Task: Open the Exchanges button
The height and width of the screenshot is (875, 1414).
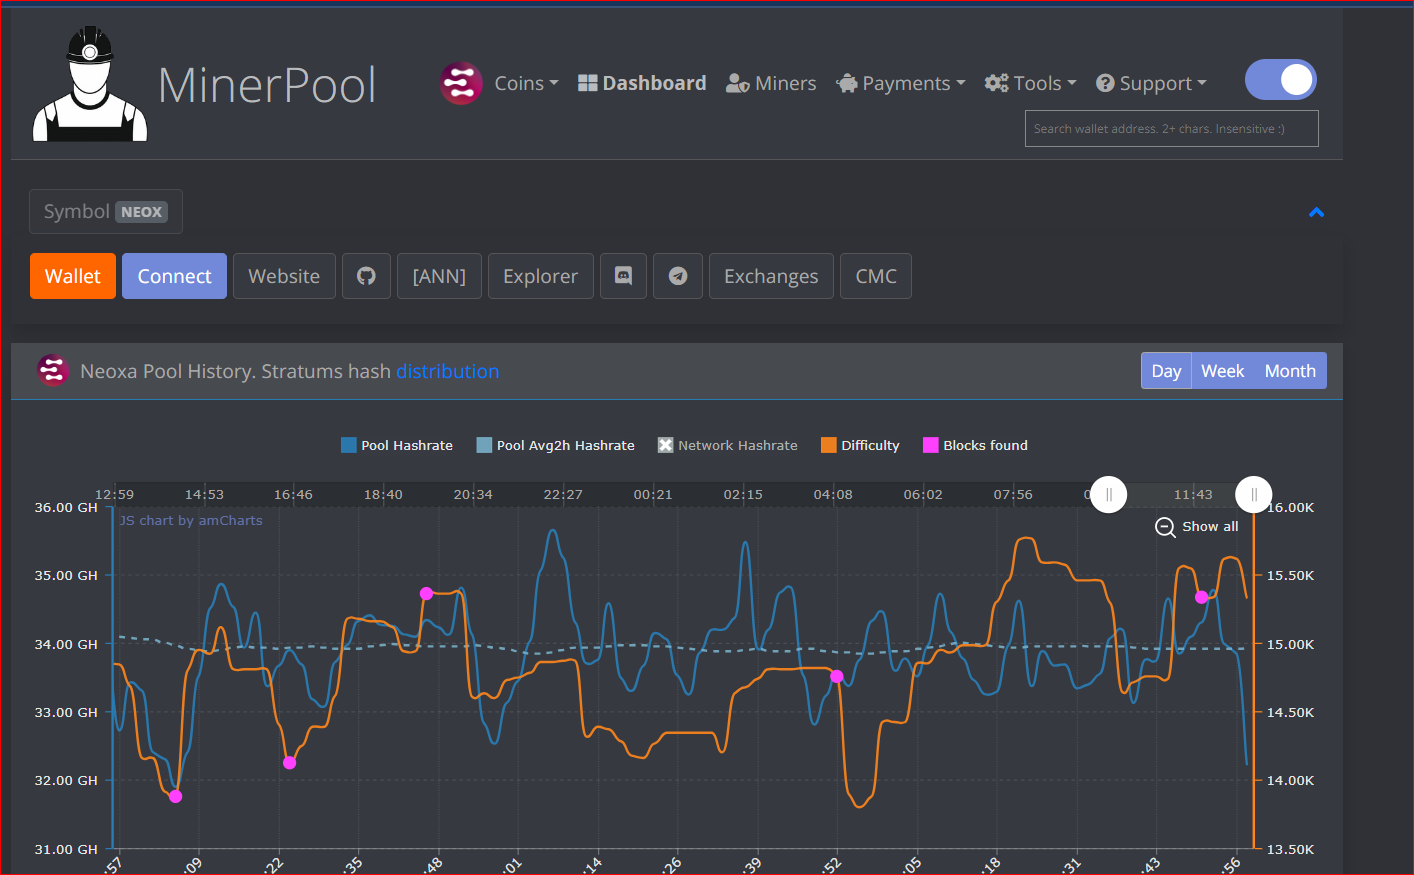Action: click(771, 276)
